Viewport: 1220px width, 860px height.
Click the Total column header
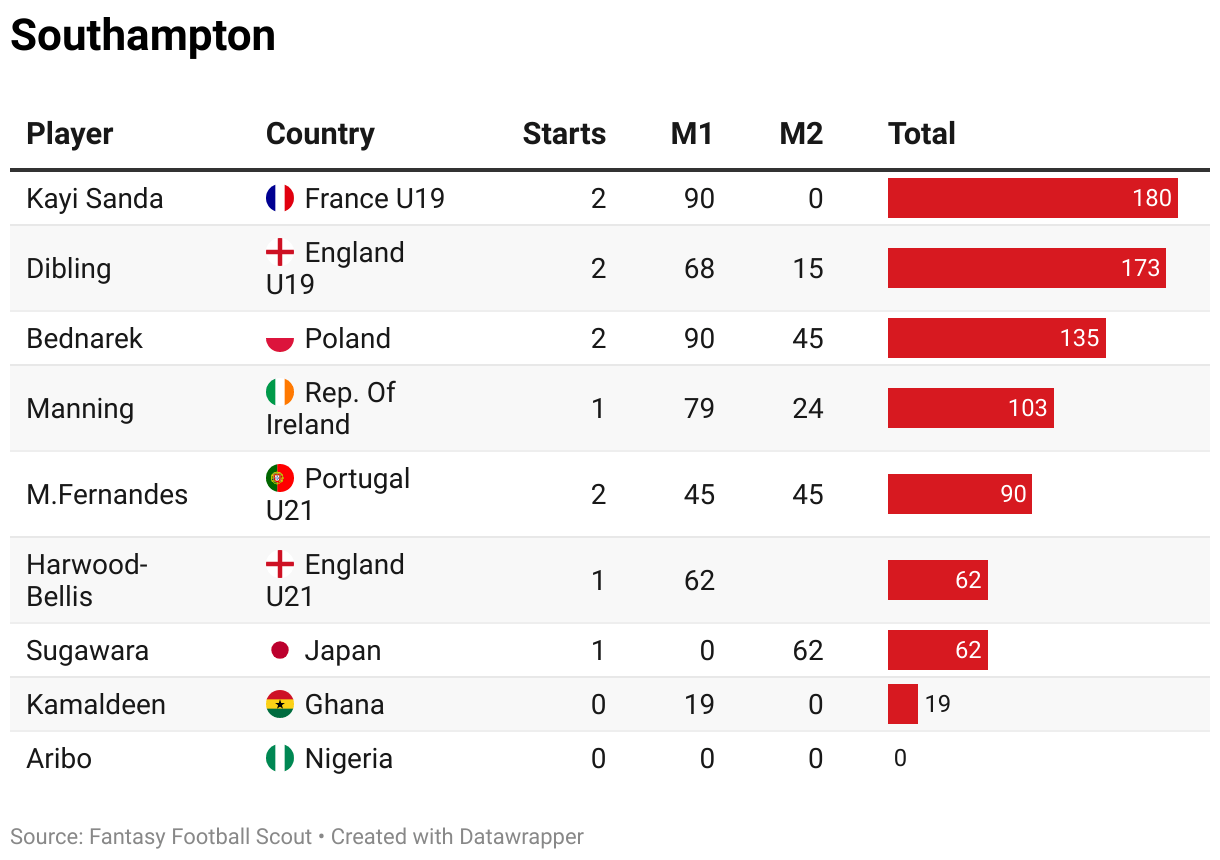[x=922, y=134]
